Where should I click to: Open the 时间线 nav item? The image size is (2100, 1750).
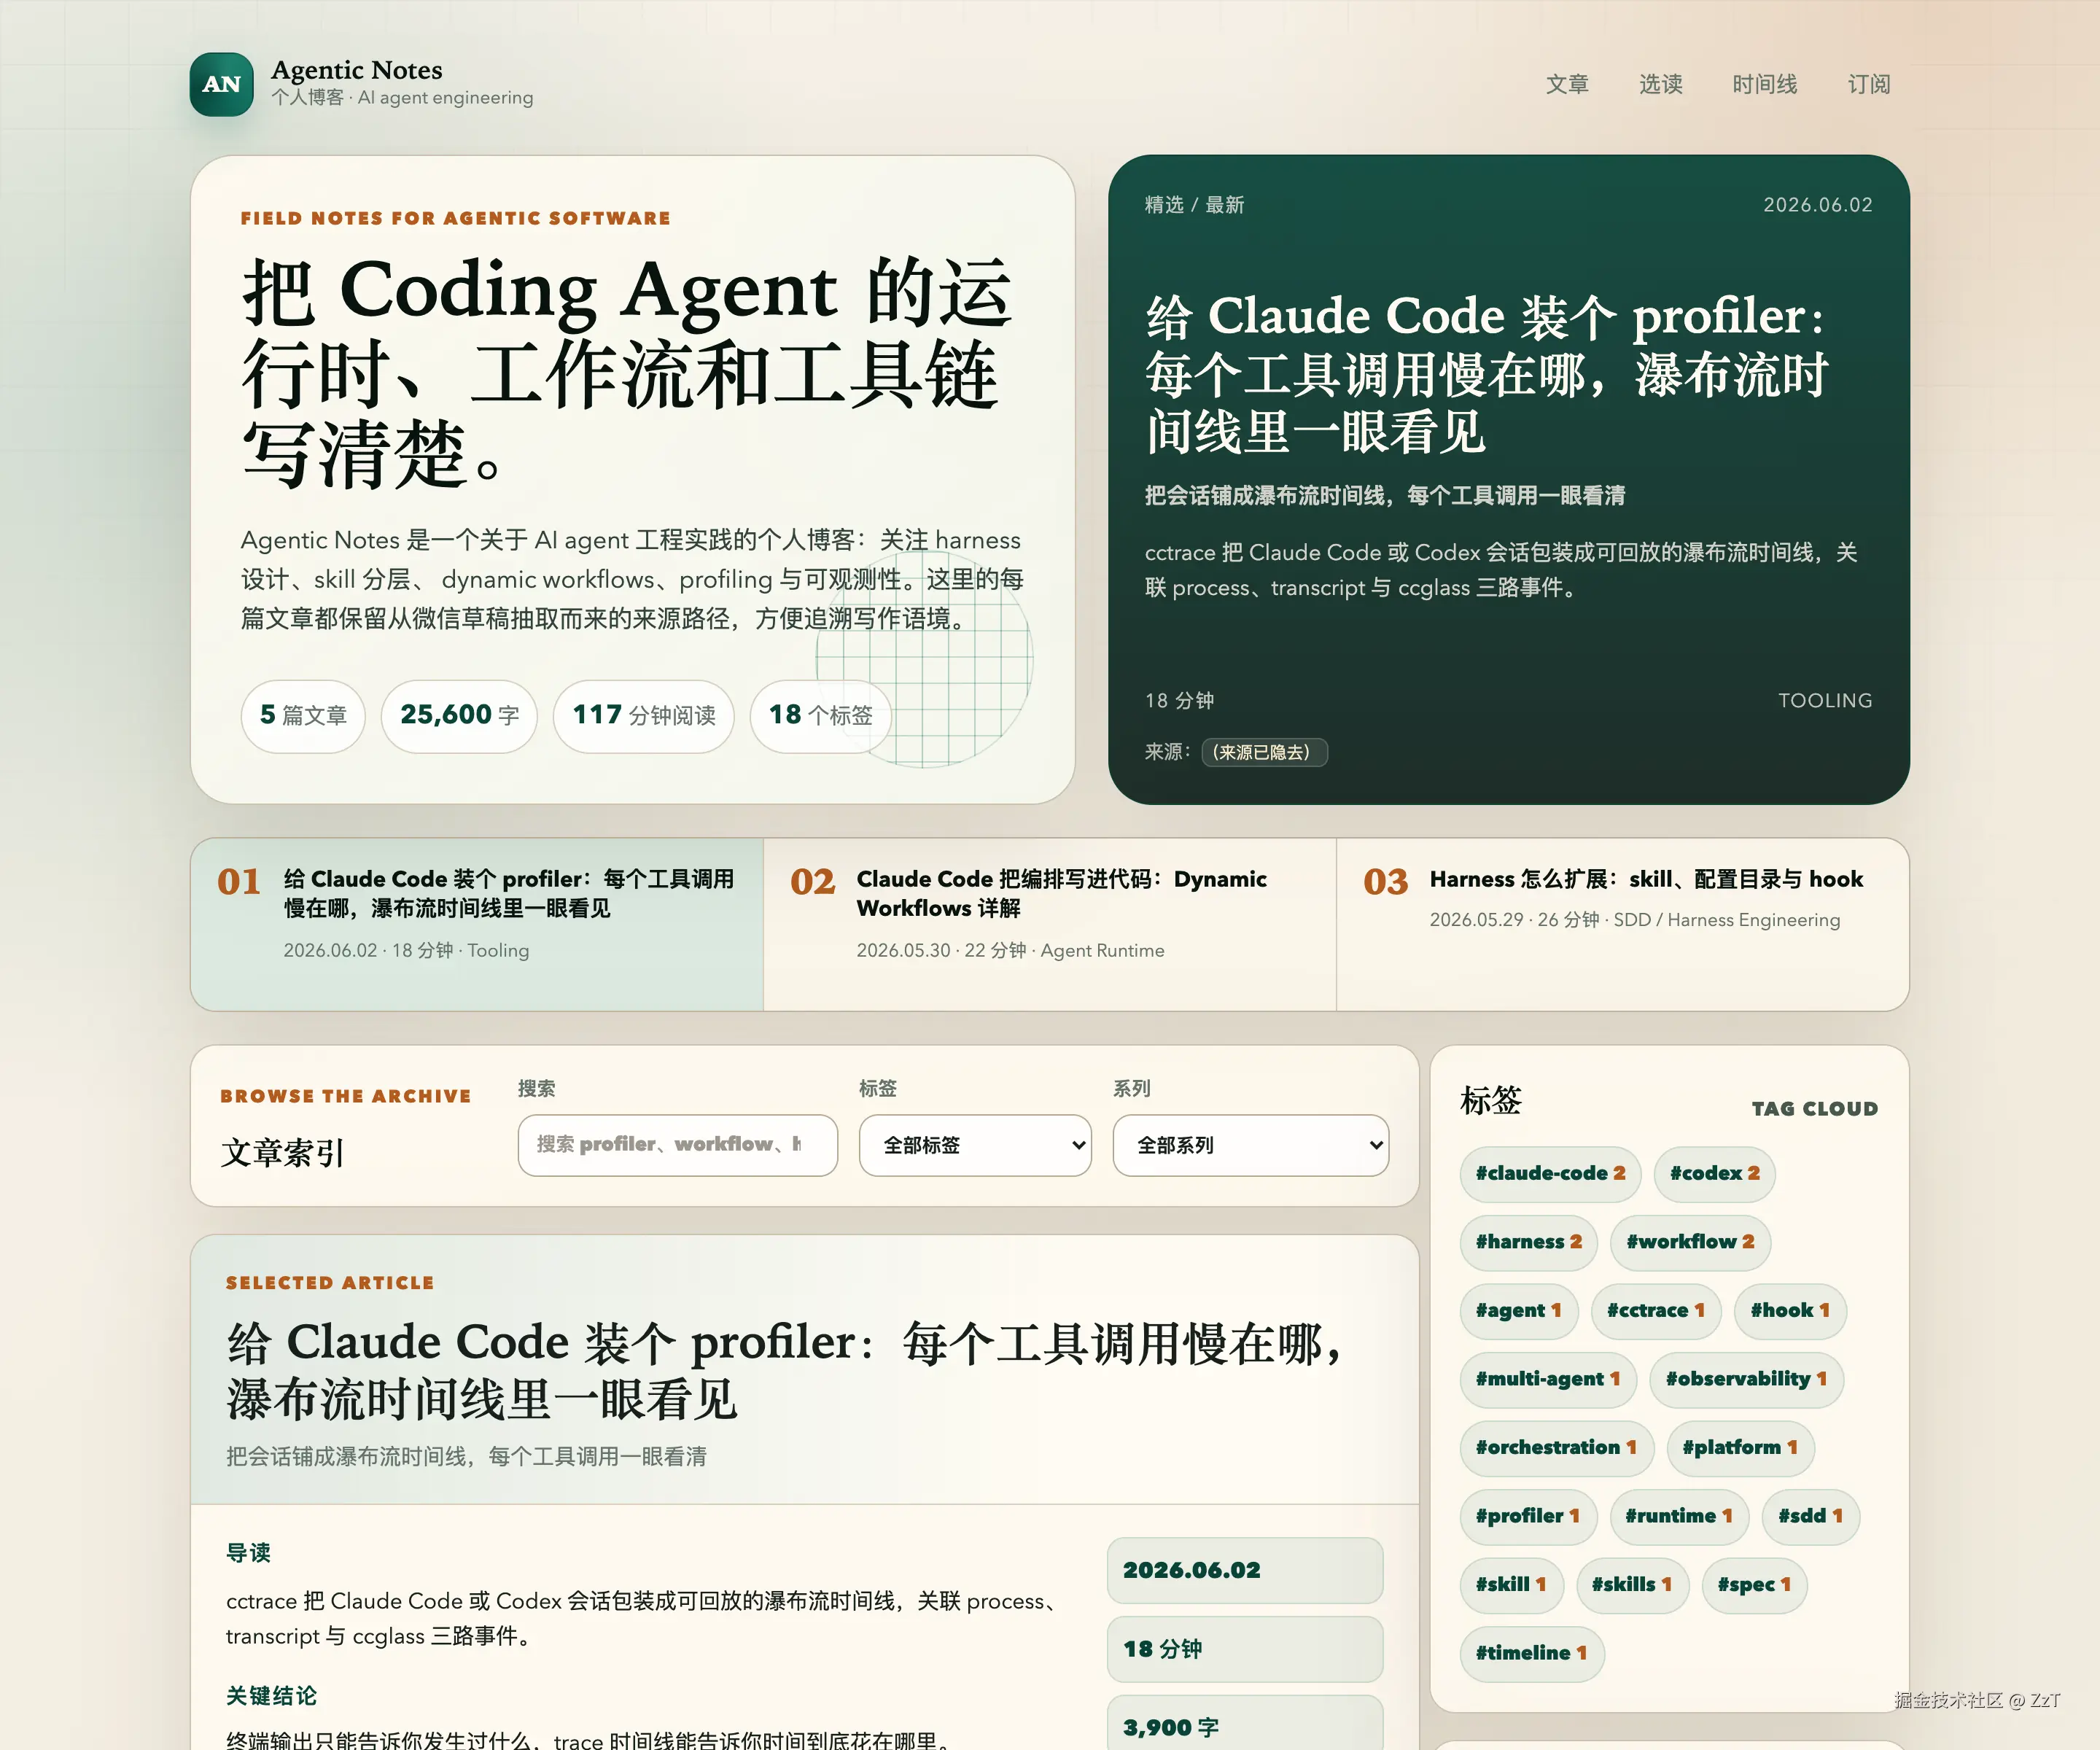[x=1764, y=84]
